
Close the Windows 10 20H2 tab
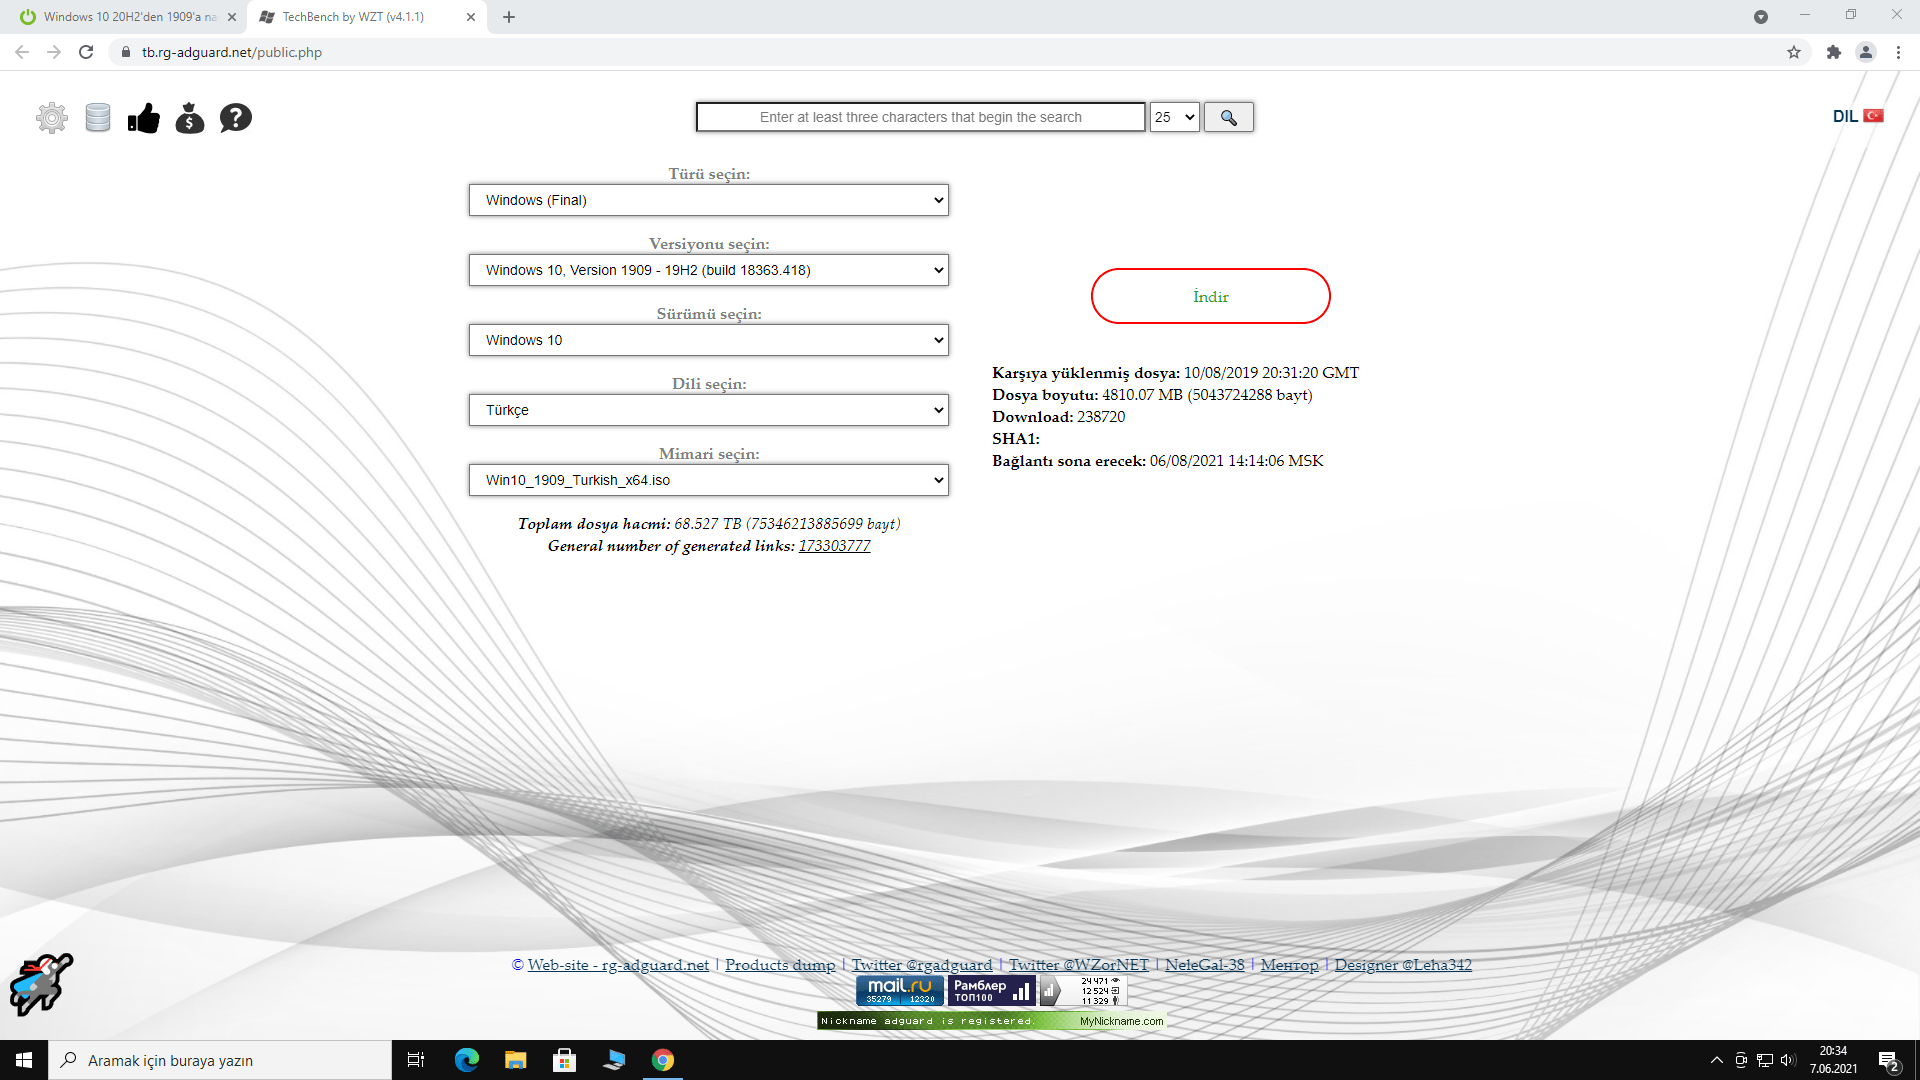tap(232, 17)
